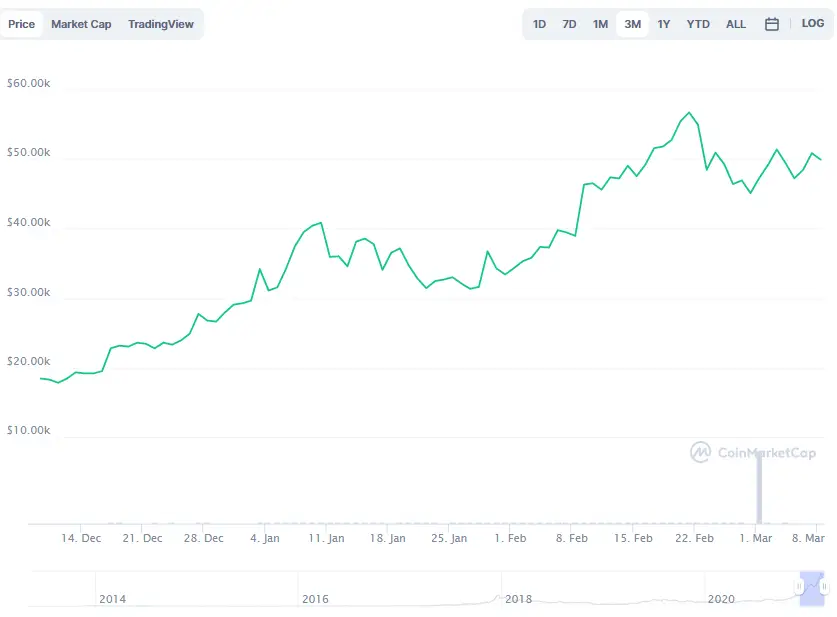This screenshot has height=617, width=837.
Task: Click the right handle of the range navigator
Action: pos(824,587)
